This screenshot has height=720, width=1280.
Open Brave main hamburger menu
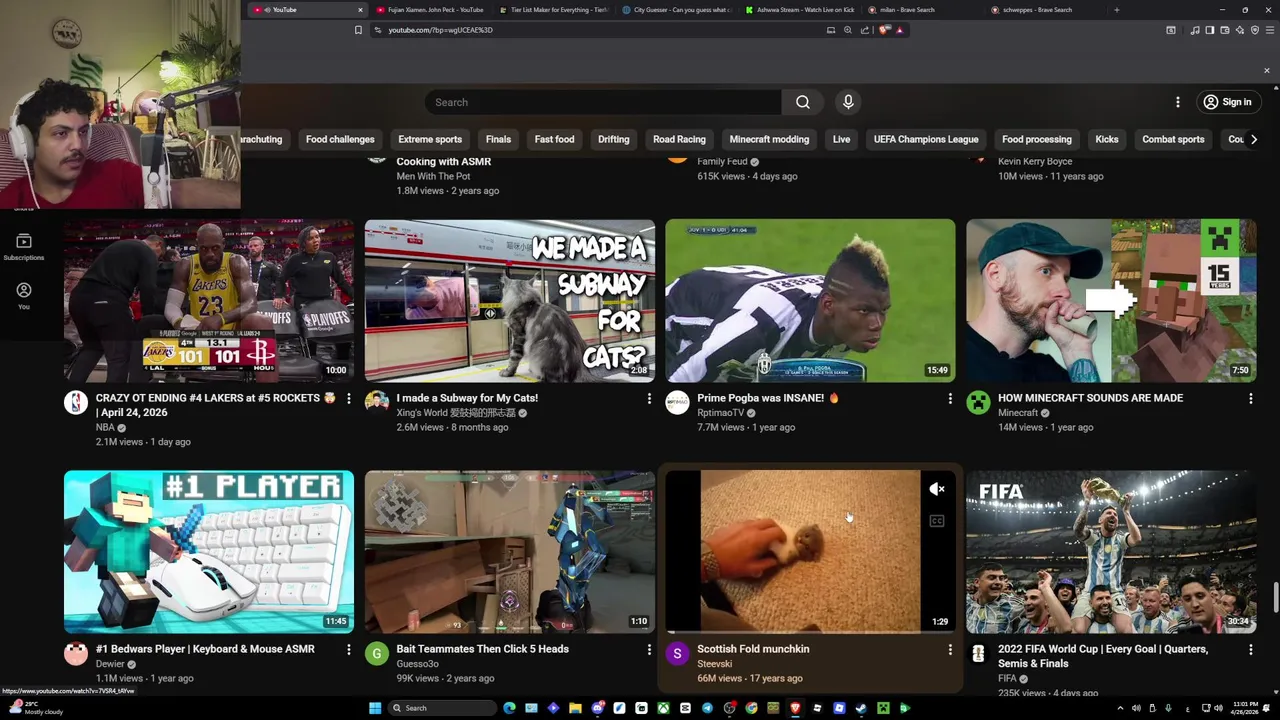click(1268, 30)
